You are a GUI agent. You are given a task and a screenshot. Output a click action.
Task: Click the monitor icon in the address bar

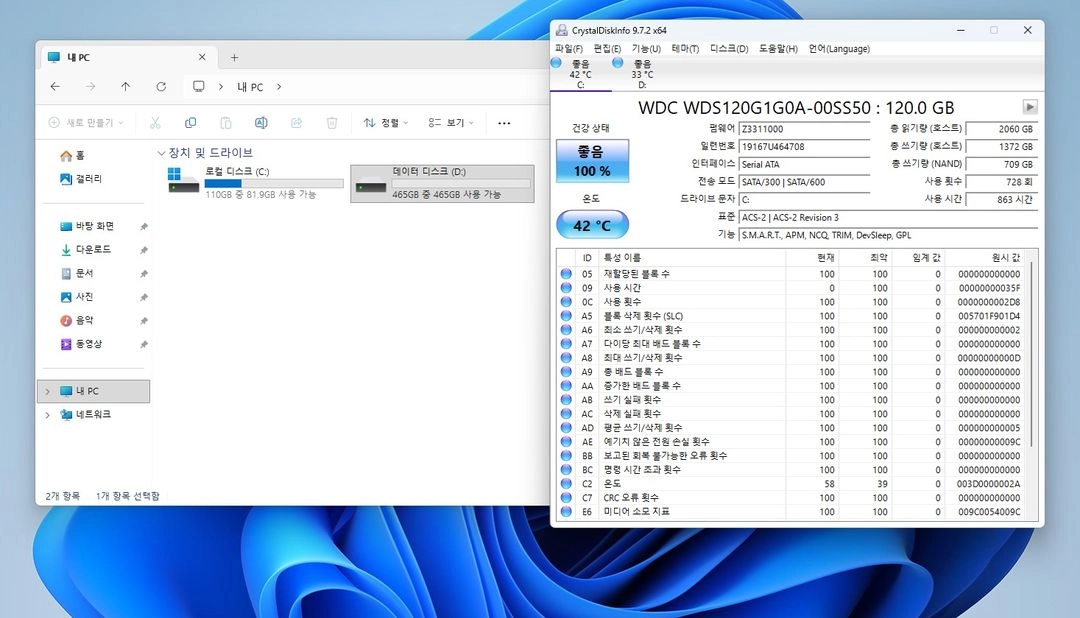point(198,87)
